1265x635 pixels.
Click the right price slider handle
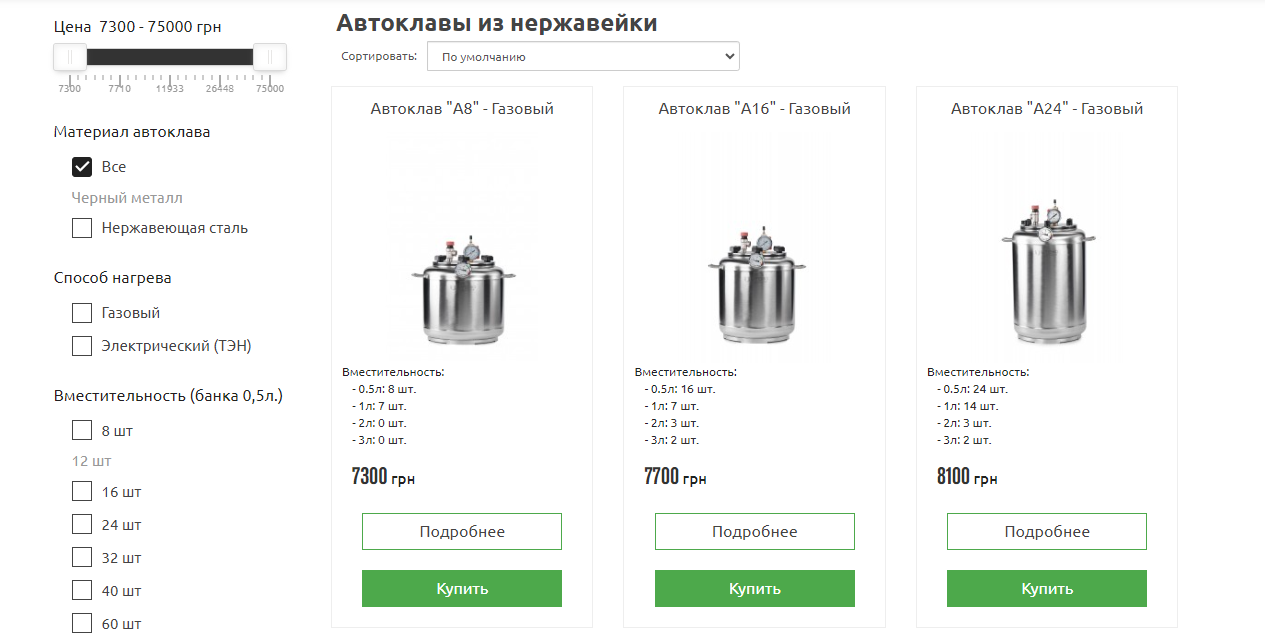coord(270,57)
